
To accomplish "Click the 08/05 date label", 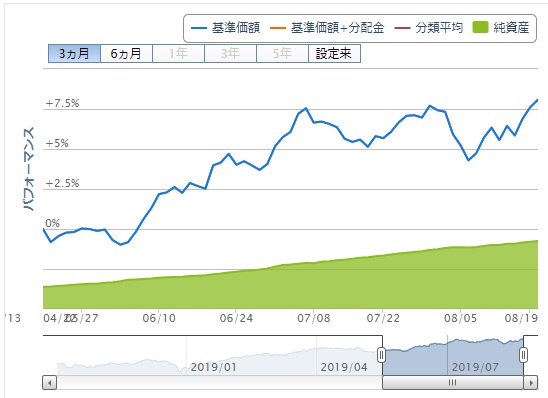I will (x=460, y=318).
